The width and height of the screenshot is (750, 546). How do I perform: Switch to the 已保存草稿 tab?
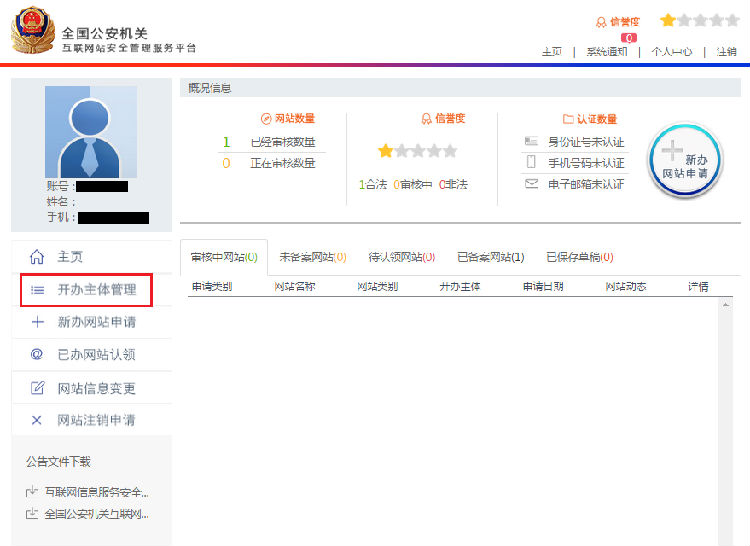pos(579,258)
